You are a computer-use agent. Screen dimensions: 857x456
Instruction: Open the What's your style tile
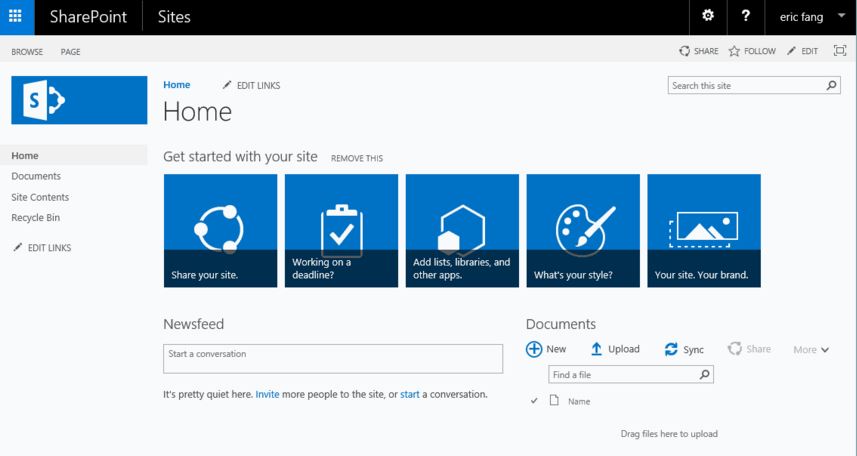click(583, 231)
